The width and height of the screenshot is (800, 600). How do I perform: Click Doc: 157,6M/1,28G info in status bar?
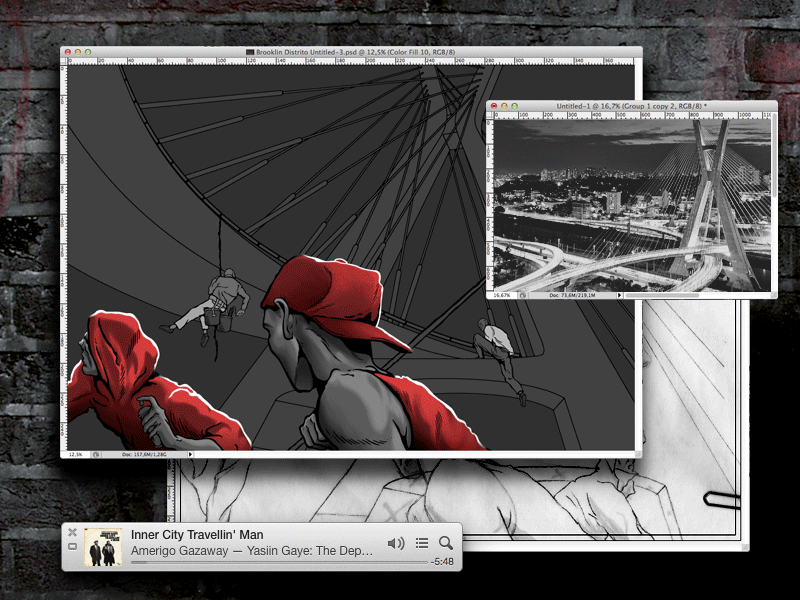pyautogui.click(x=144, y=454)
